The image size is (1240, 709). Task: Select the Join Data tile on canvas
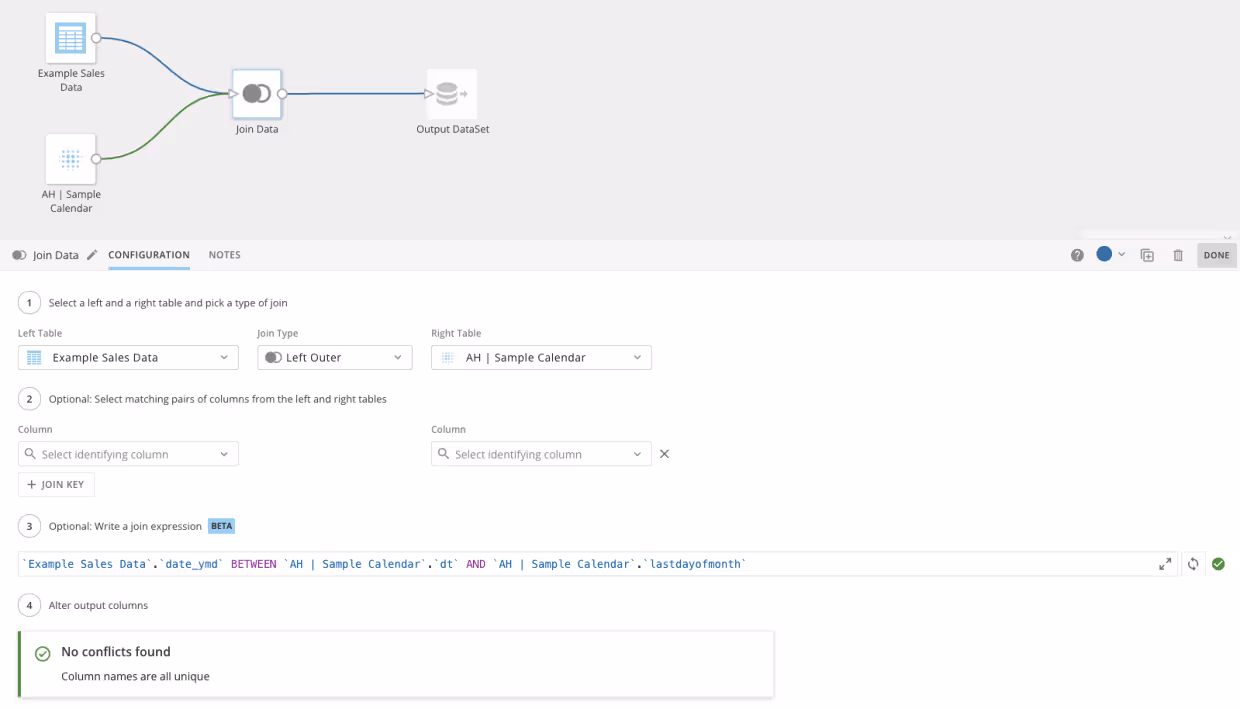[257, 94]
